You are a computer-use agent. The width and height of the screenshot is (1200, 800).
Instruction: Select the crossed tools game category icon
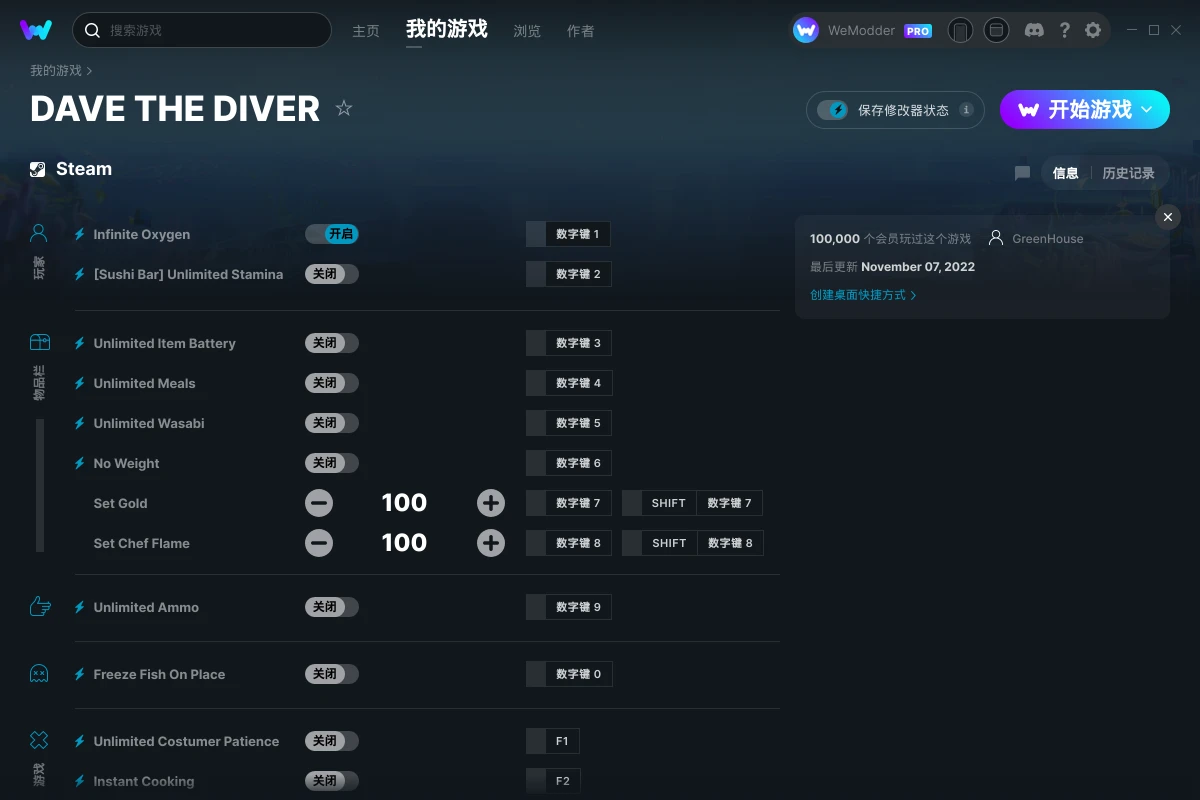pos(39,740)
